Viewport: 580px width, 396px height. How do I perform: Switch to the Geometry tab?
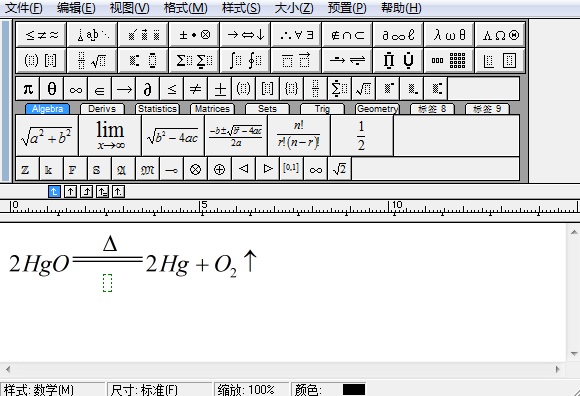pos(377,109)
